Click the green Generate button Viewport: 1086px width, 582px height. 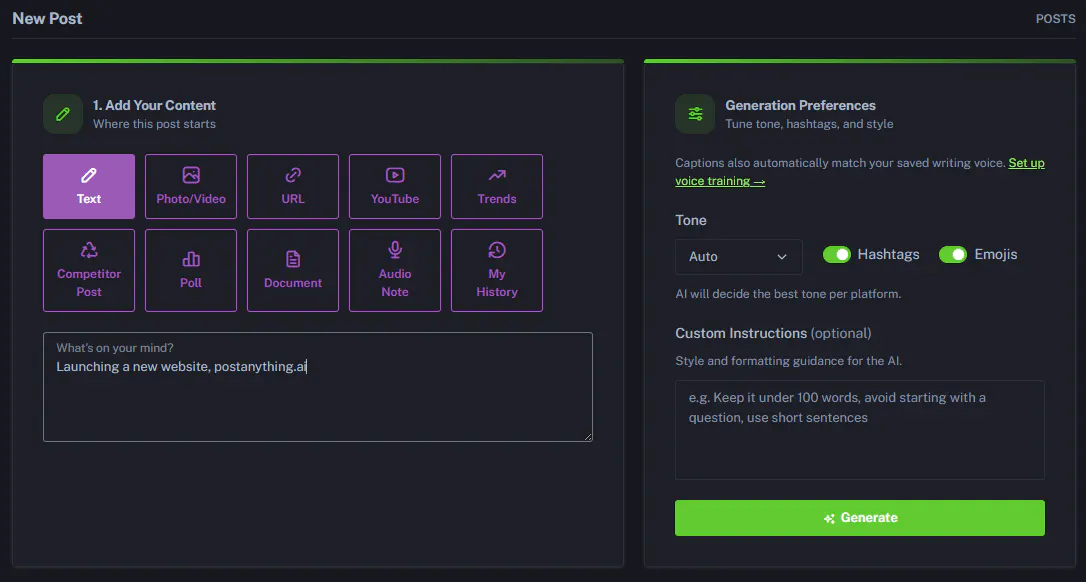click(860, 518)
